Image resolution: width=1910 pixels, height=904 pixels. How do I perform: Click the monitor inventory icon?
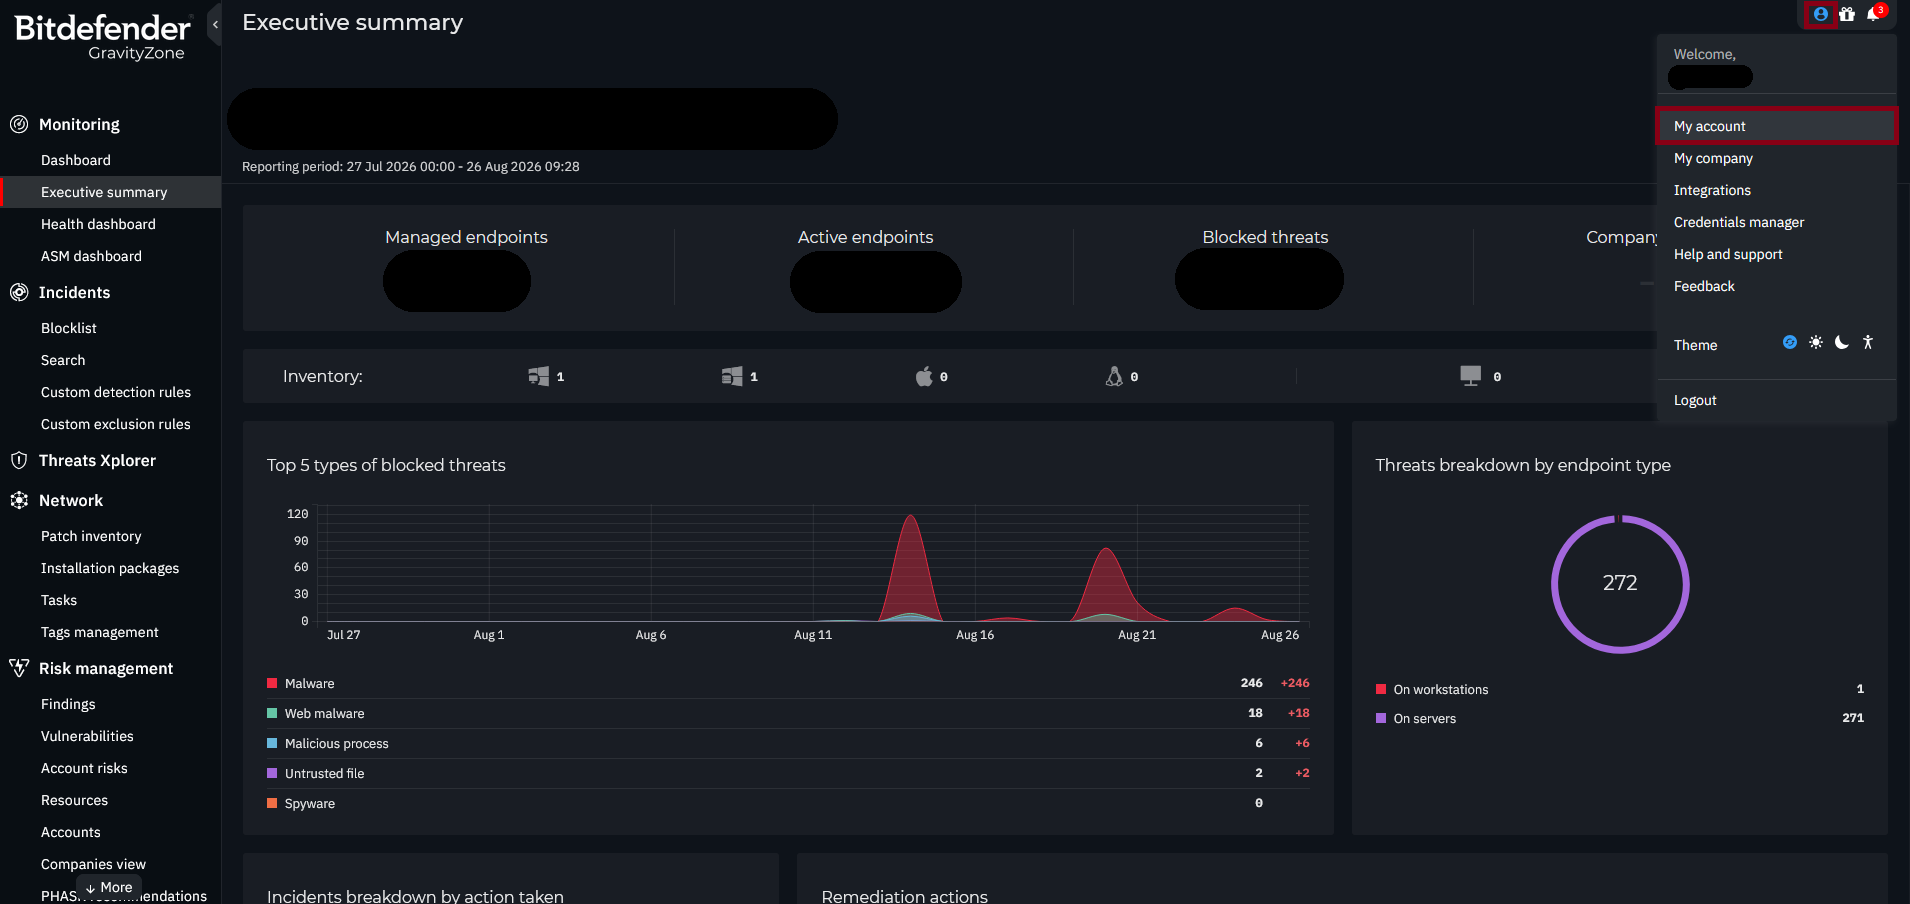(x=1470, y=376)
